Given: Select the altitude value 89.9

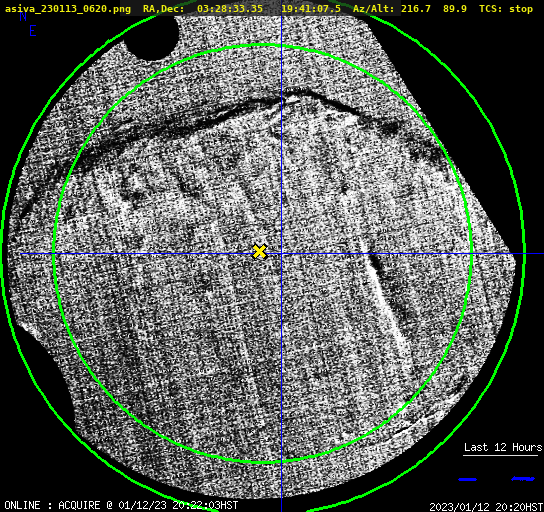Looking at the screenshot, I should click(x=455, y=9).
